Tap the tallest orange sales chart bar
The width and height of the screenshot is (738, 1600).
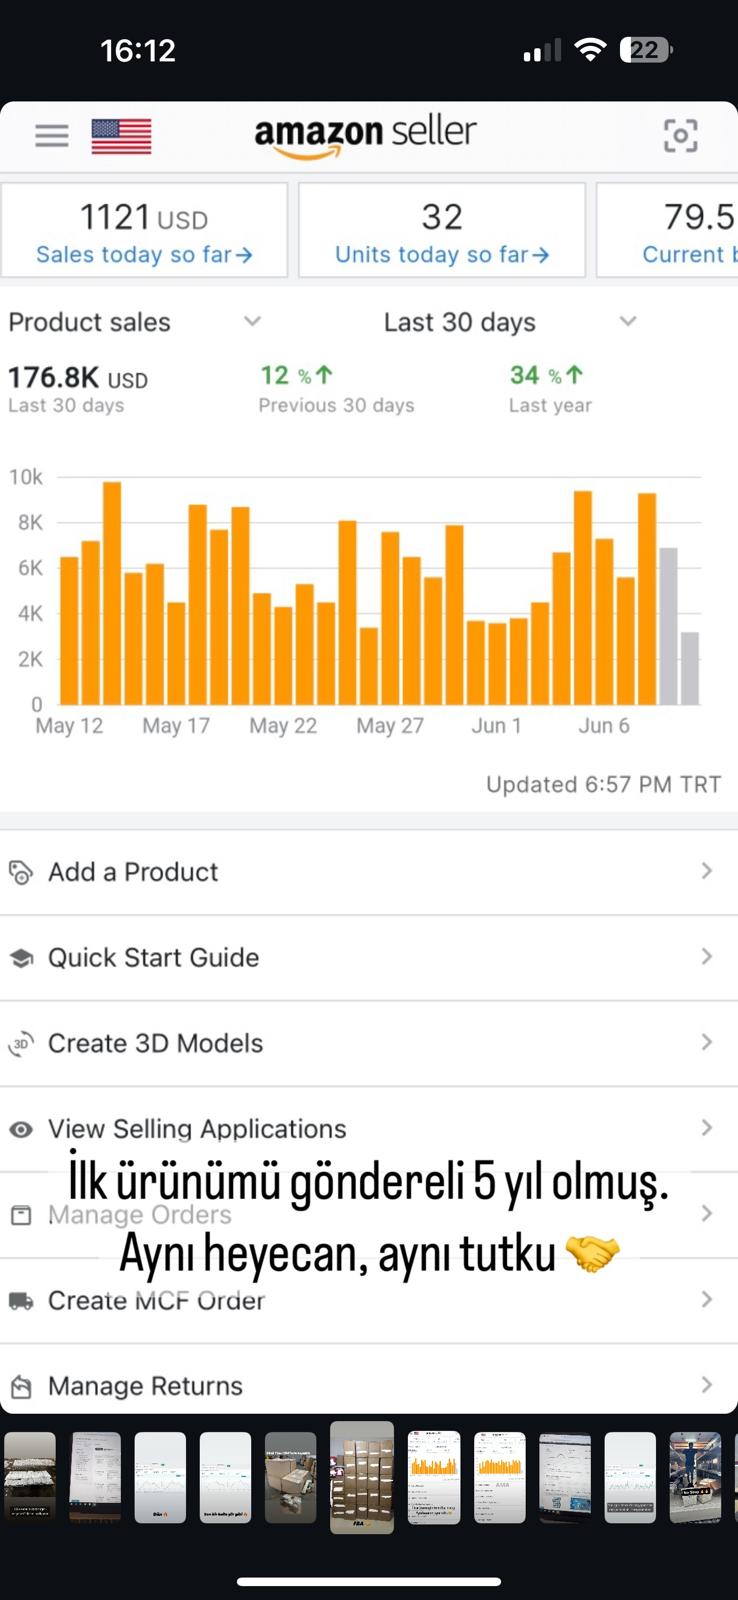point(112,594)
